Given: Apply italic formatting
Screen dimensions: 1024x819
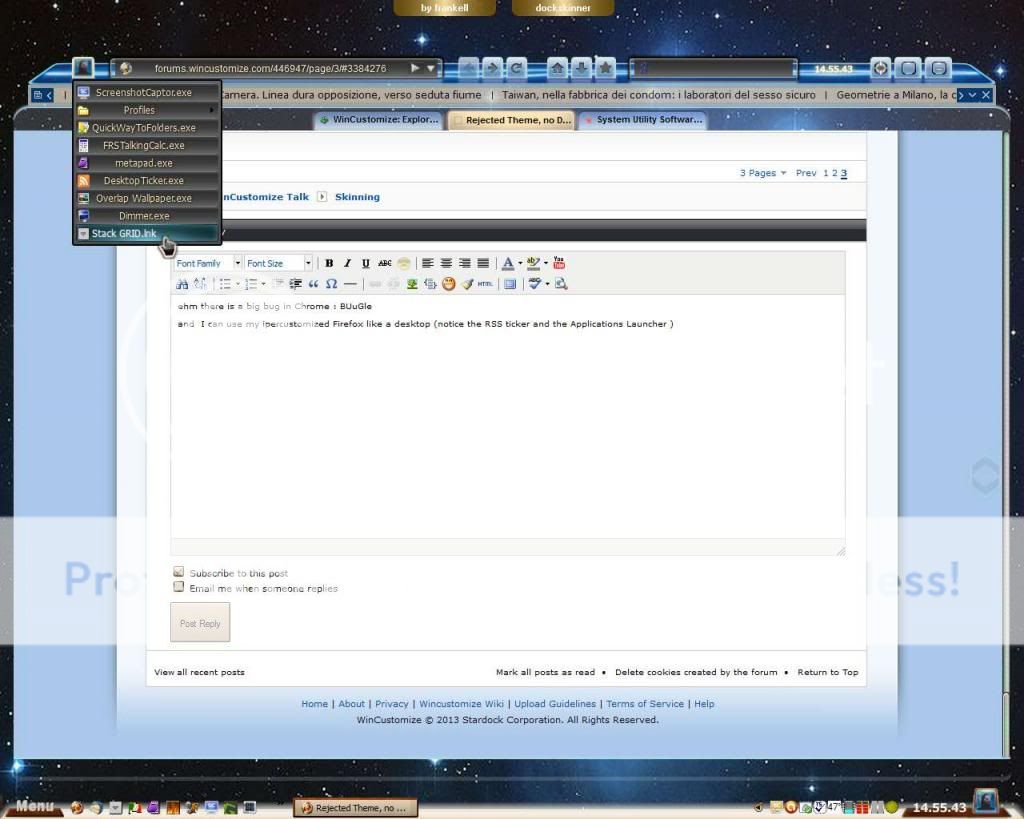Looking at the screenshot, I should pyautogui.click(x=347, y=263).
